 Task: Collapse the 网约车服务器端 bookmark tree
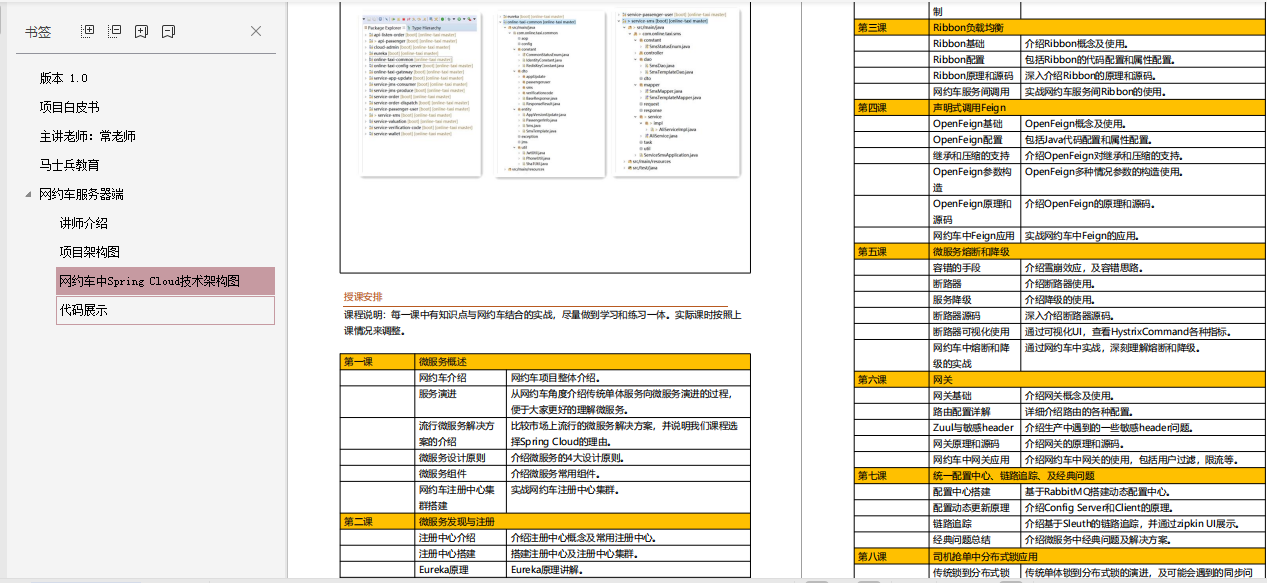[28, 194]
